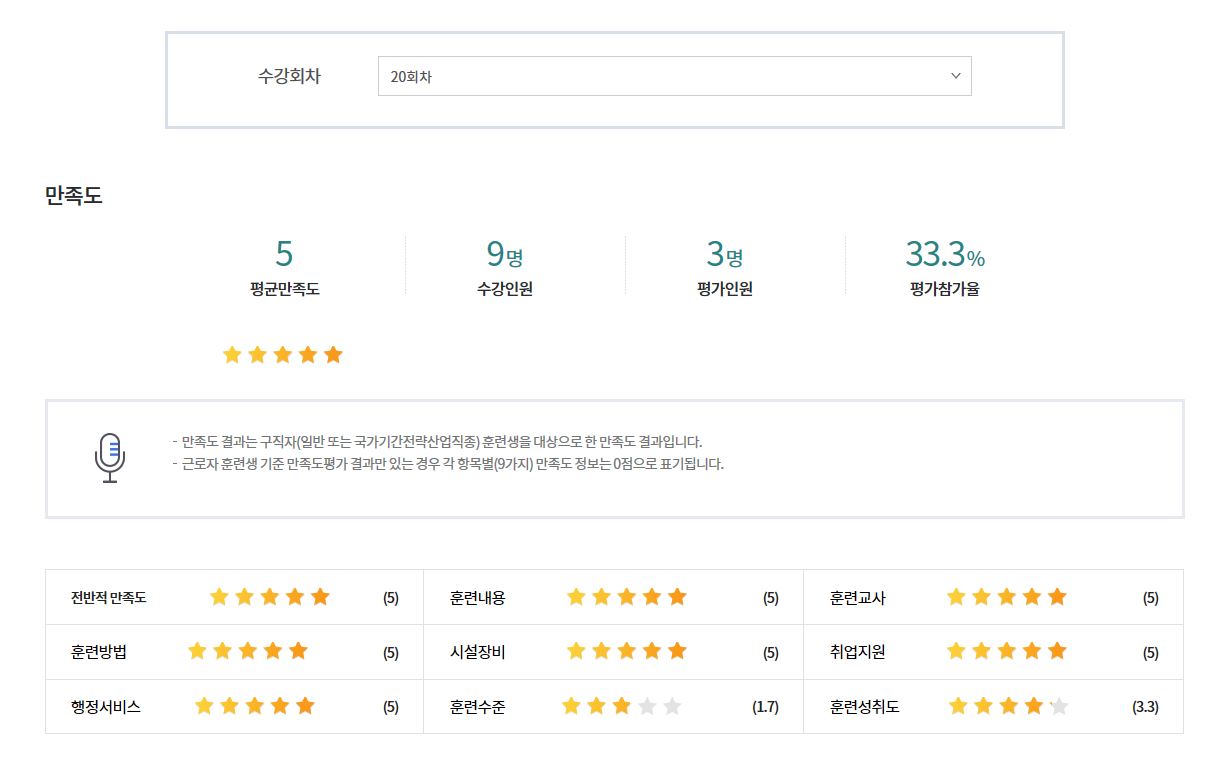
Task: Click the 시설장비 star rating
Action: pos(626,652)
